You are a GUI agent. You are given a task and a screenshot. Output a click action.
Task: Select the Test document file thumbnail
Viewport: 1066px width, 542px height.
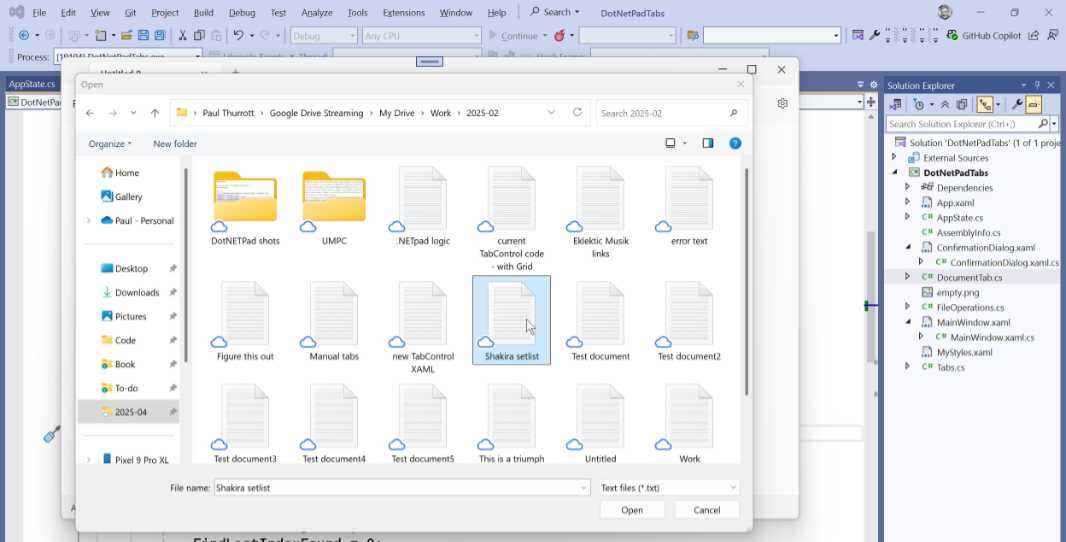point(600,320)
